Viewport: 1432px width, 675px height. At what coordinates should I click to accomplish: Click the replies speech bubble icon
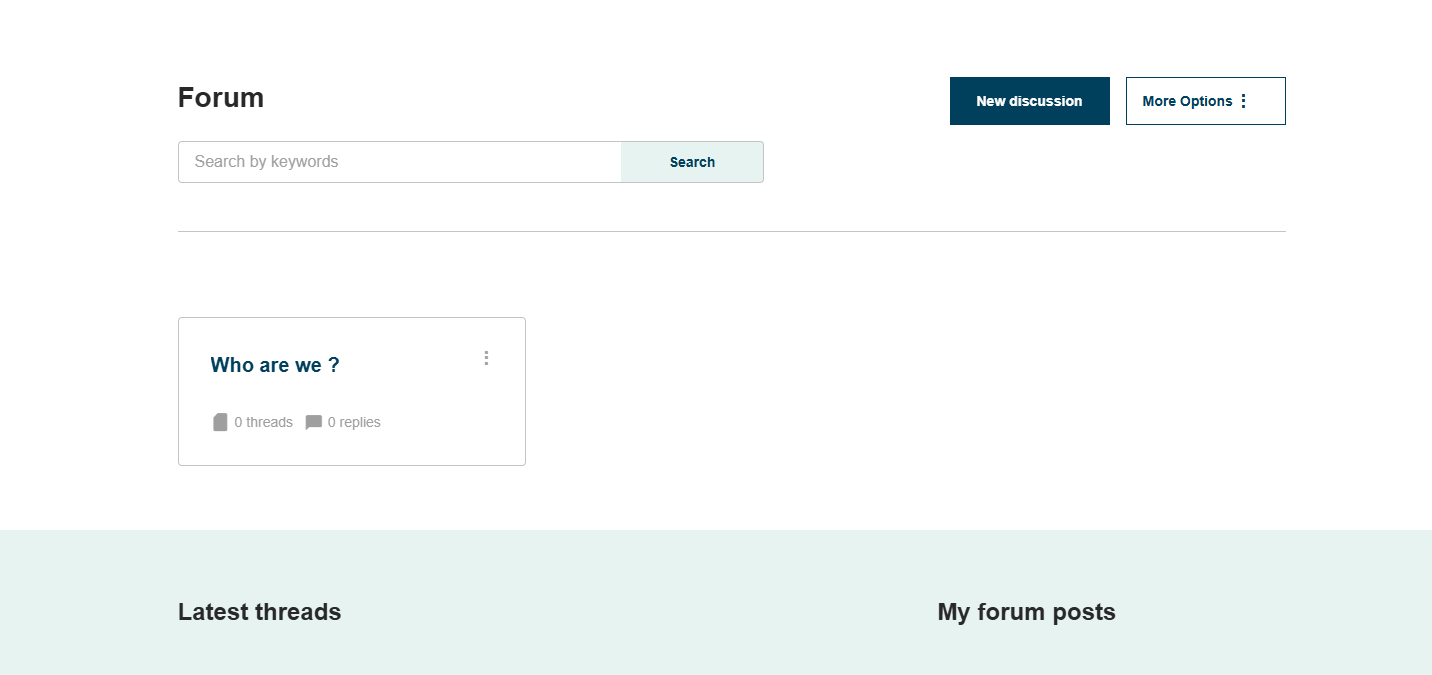click(x=313, y=422)
